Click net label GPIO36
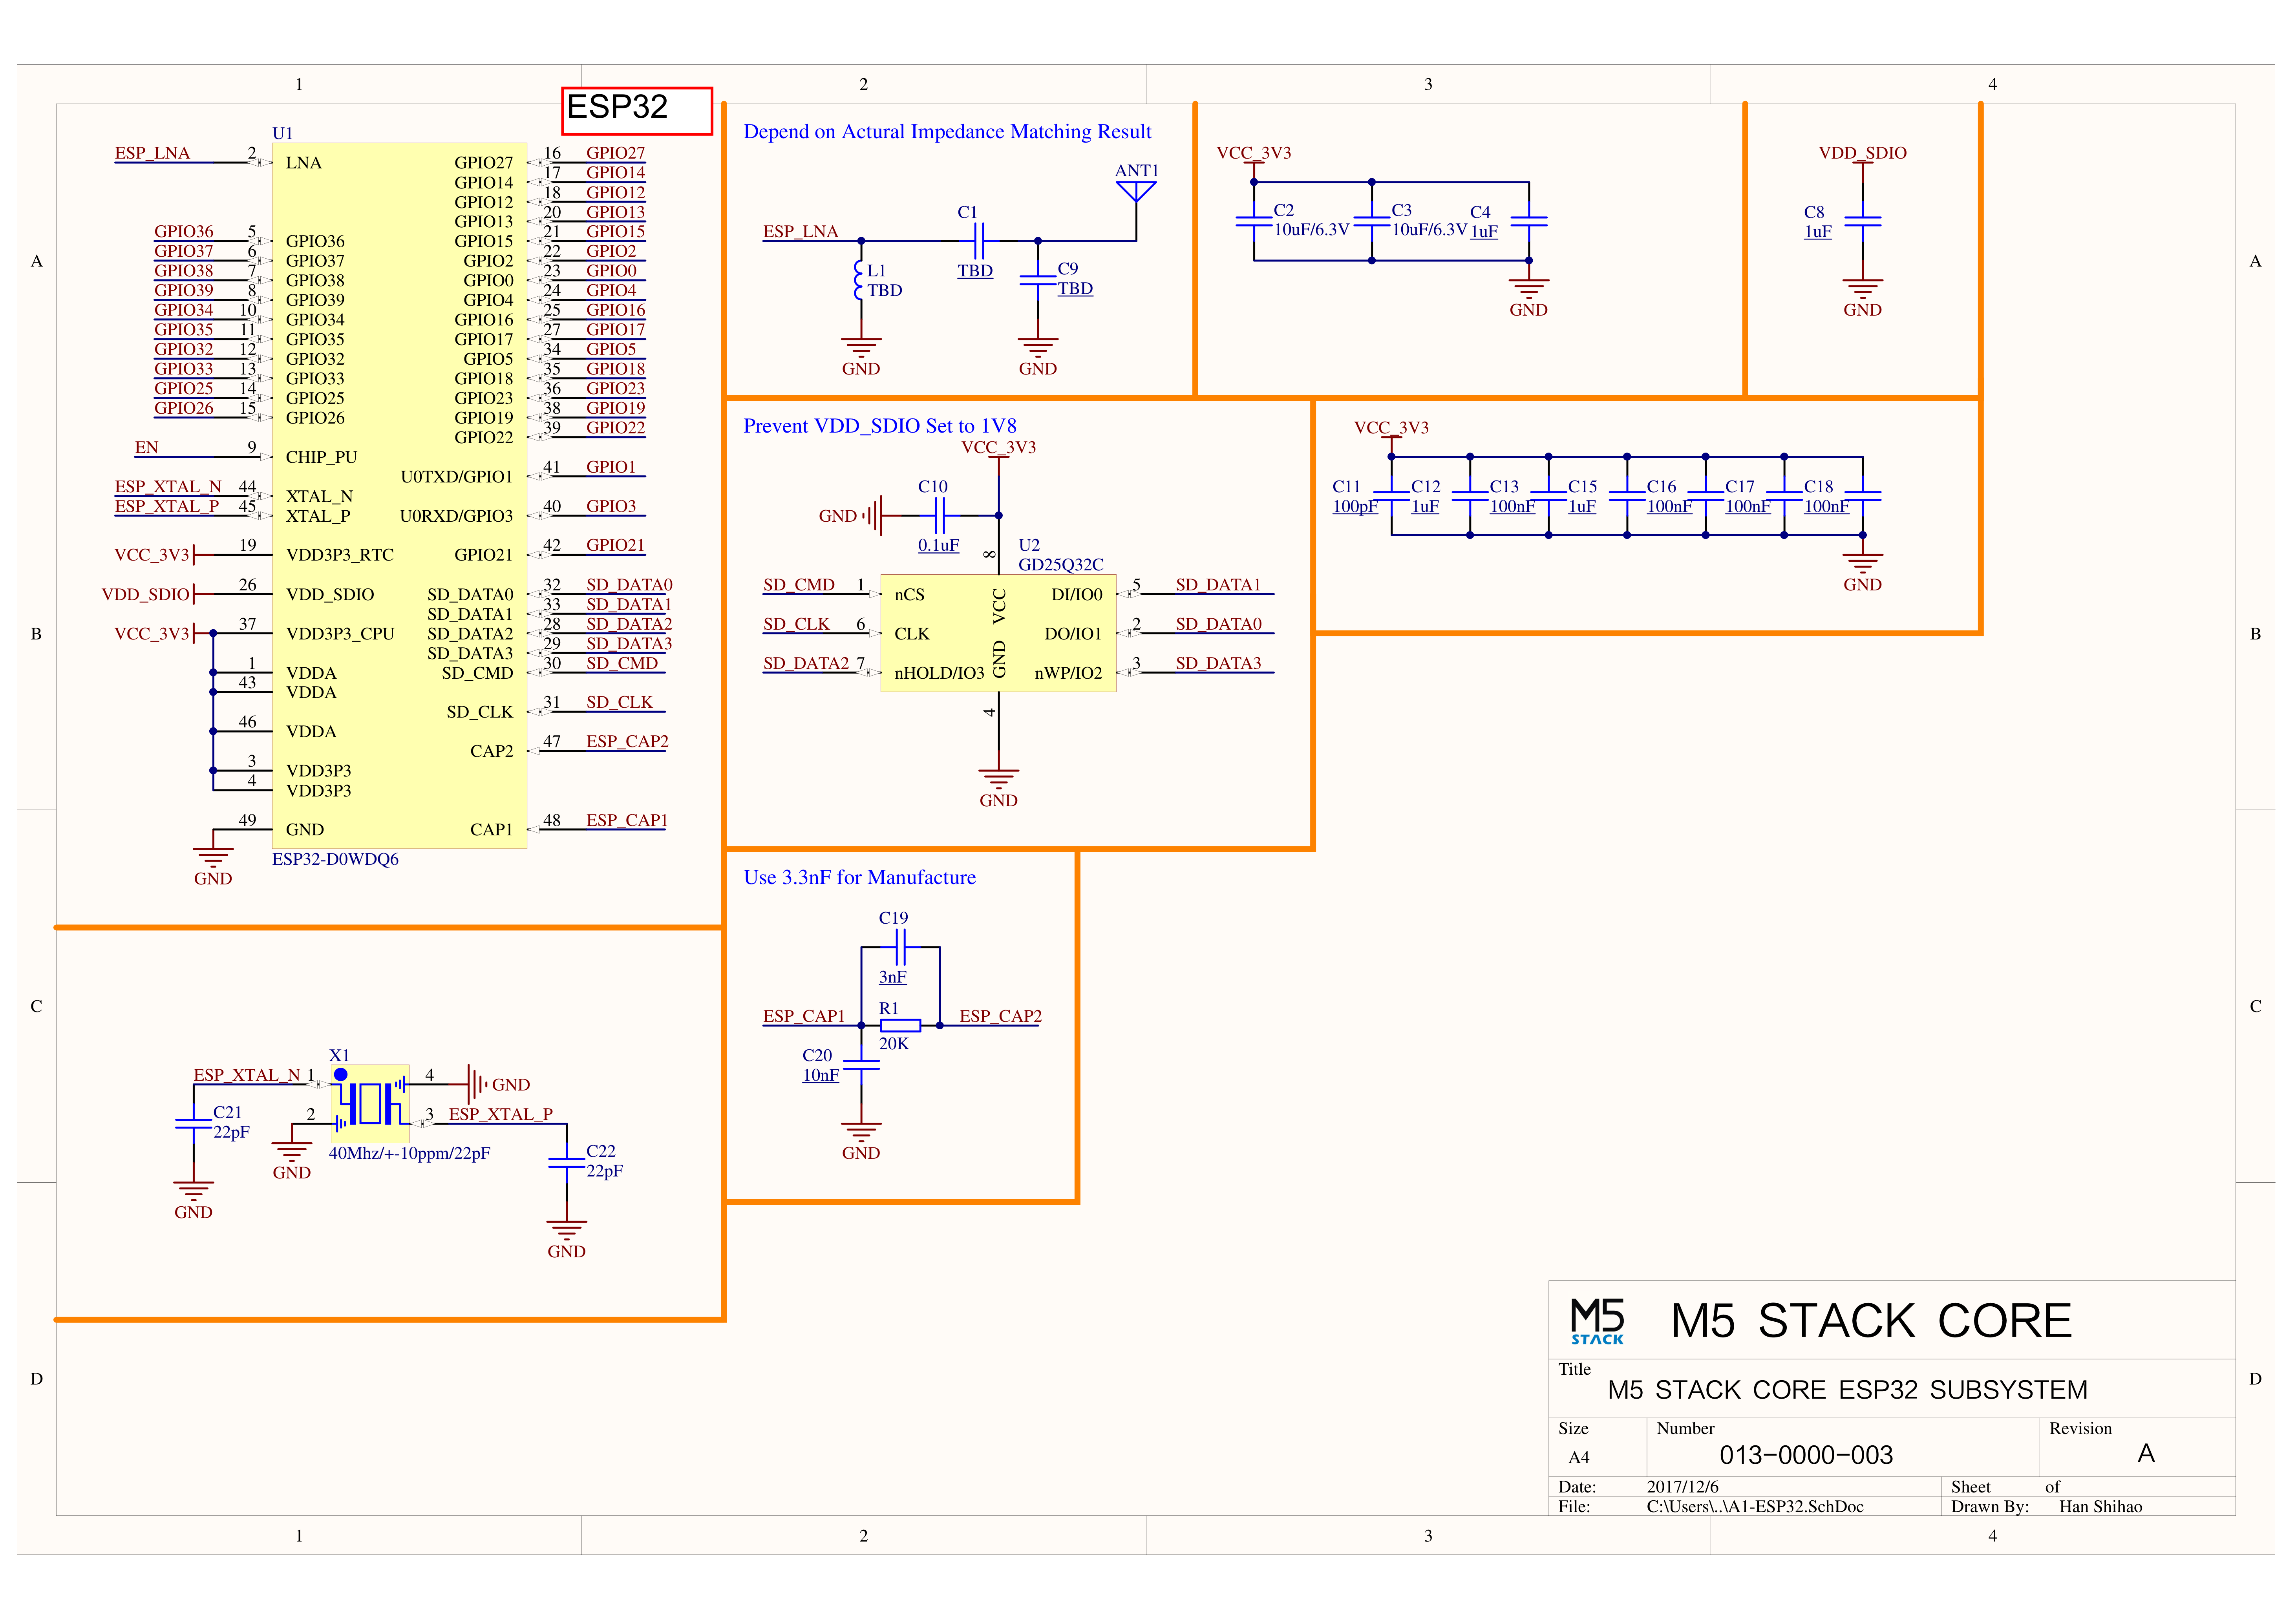Viewport: 2296px width, 1622px height. click(184, 231)
